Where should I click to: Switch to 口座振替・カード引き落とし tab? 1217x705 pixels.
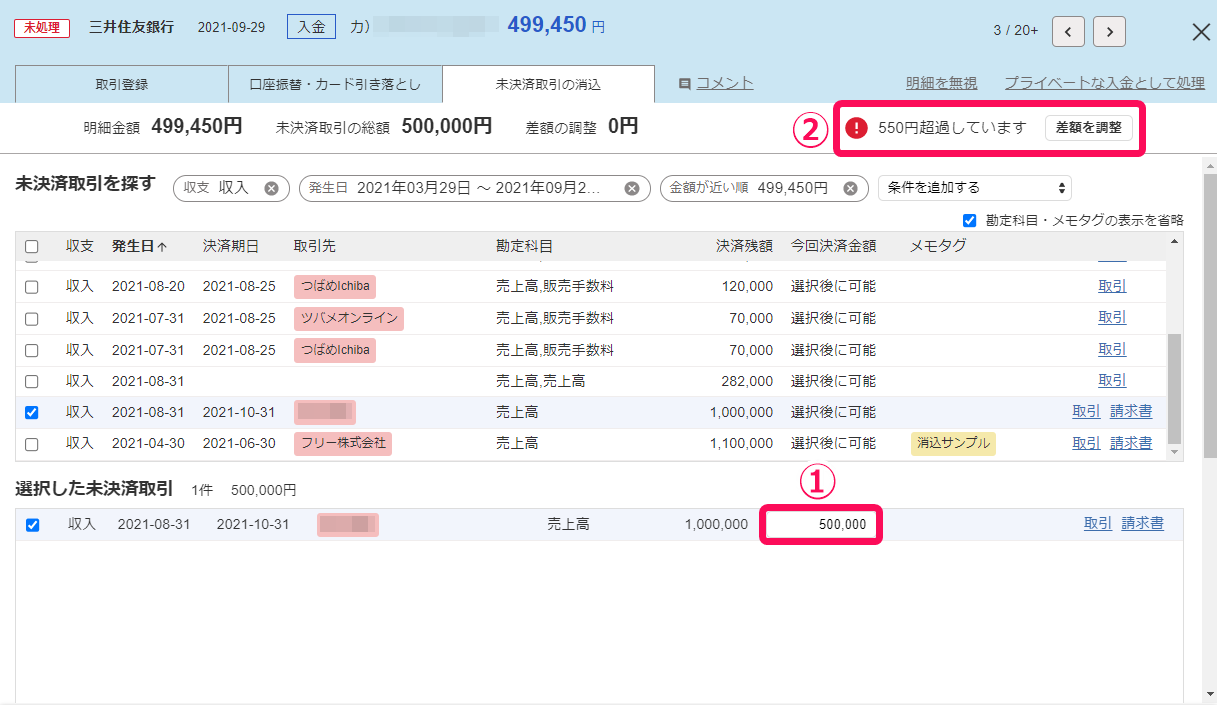tap(335, 84)
